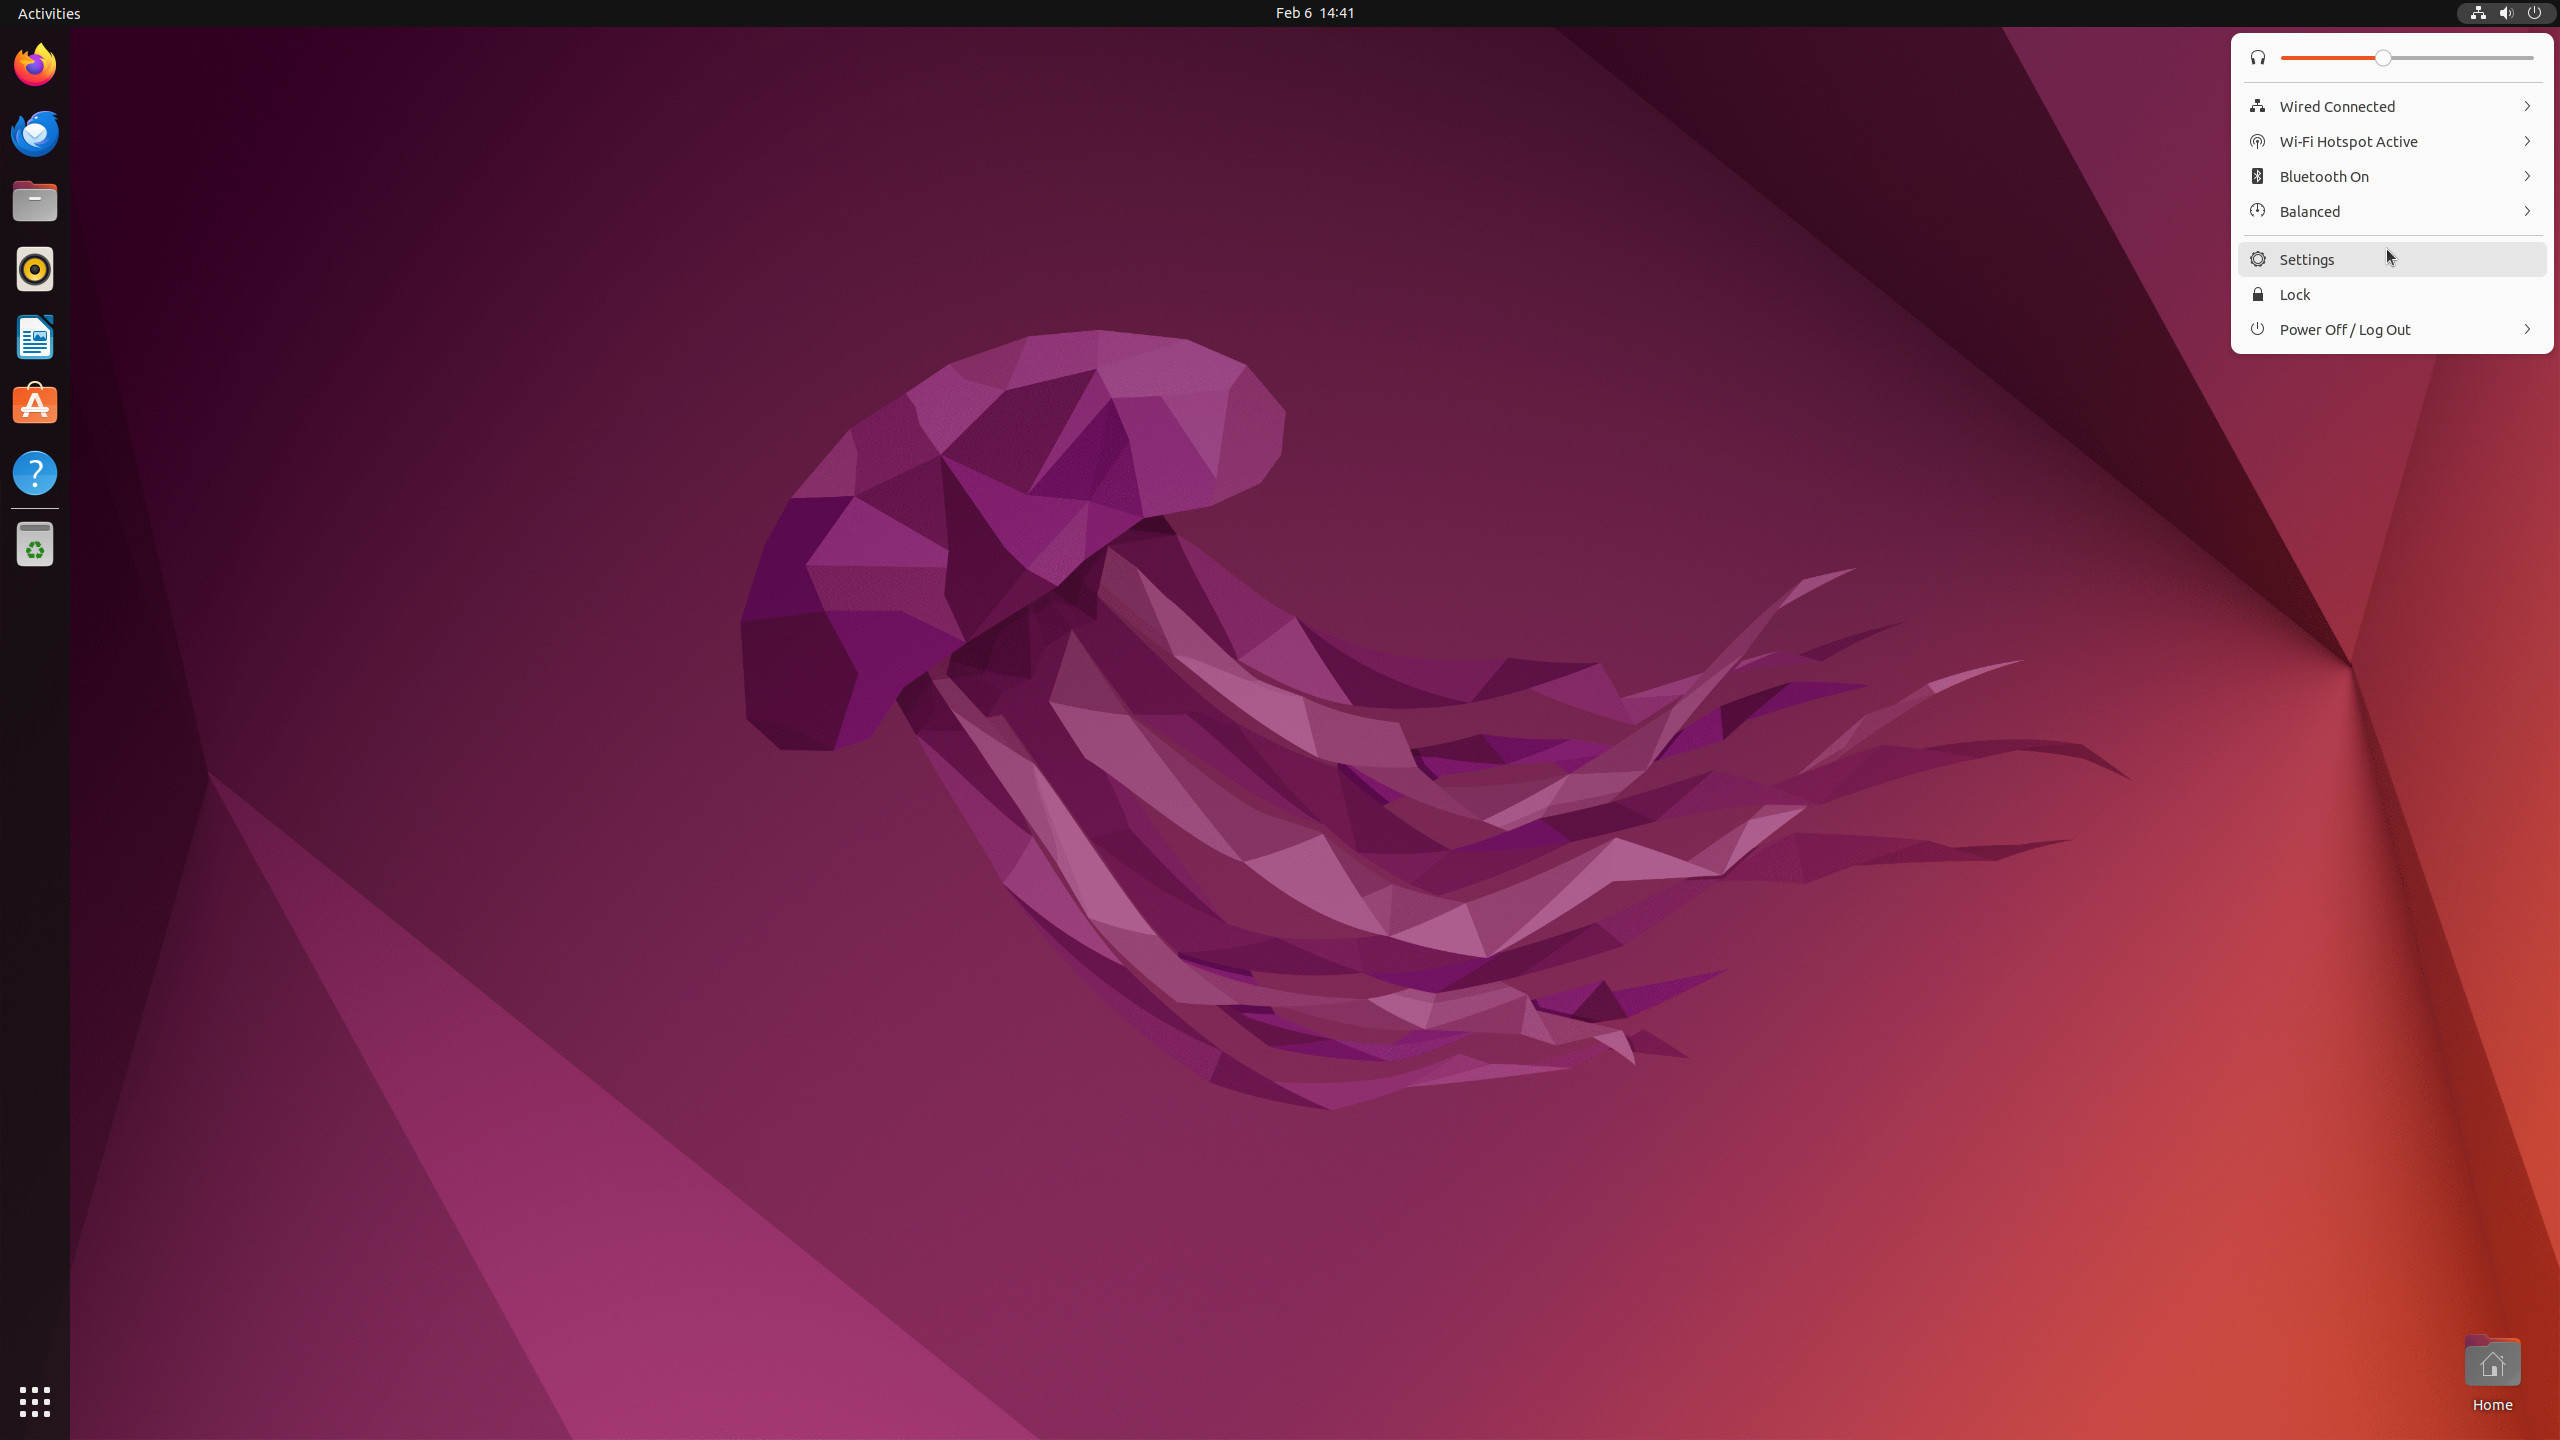Launch Rhythmbox music player

35,269
